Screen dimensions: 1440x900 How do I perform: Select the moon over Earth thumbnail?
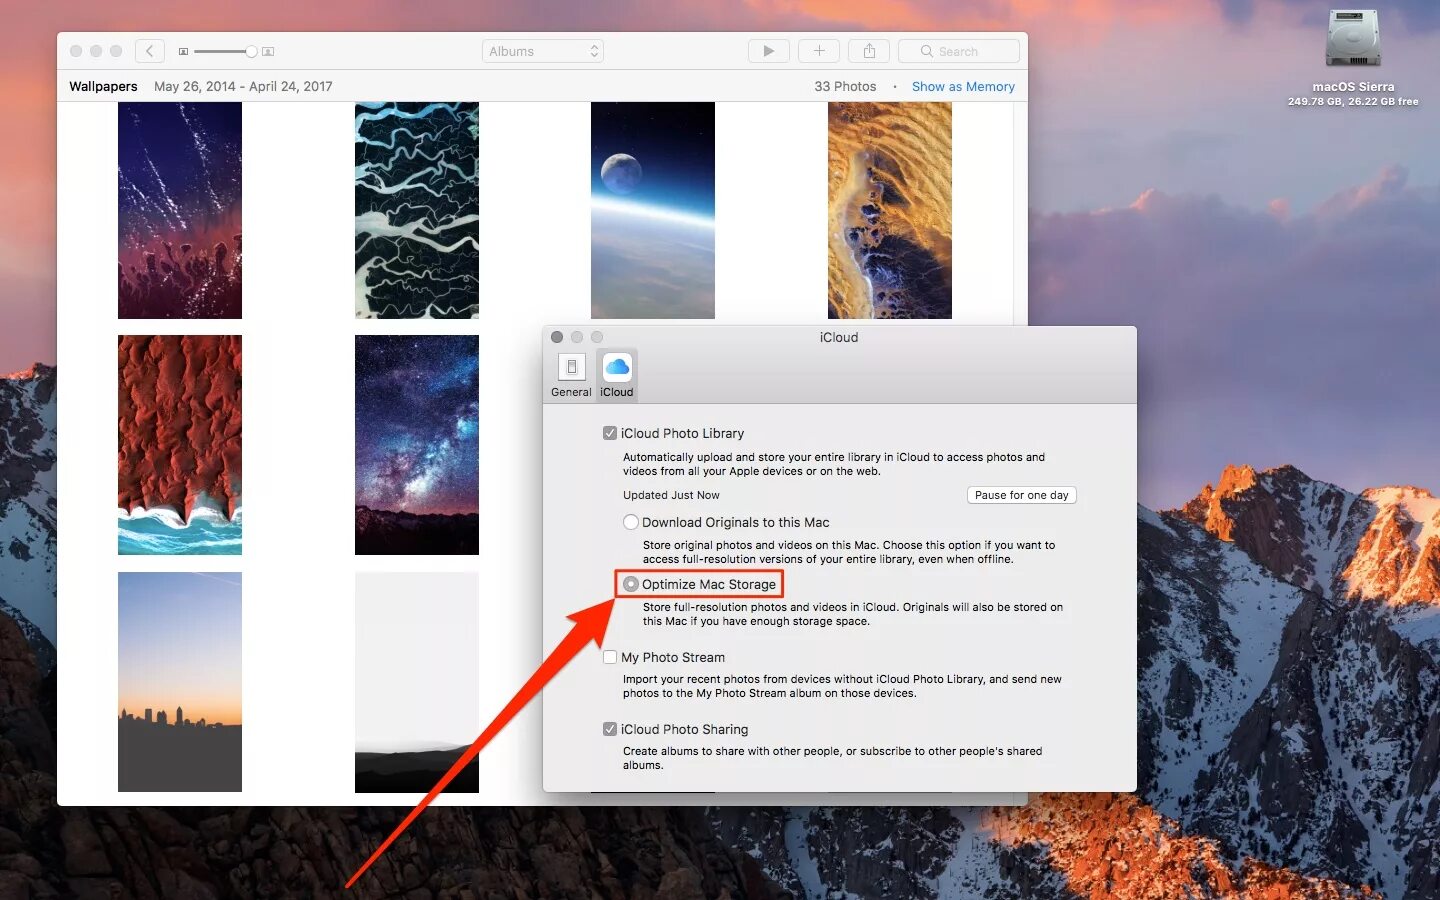coord(653,210)
